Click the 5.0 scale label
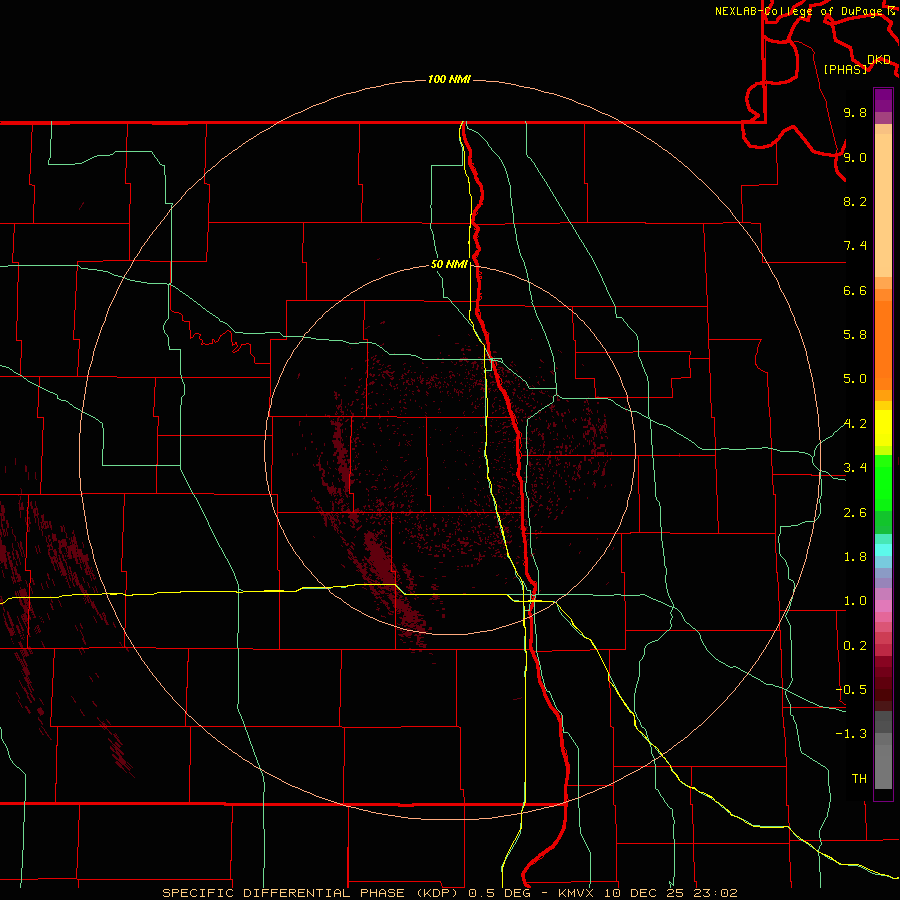This screenshot has width=900, height=900. (x=855, y=379)
